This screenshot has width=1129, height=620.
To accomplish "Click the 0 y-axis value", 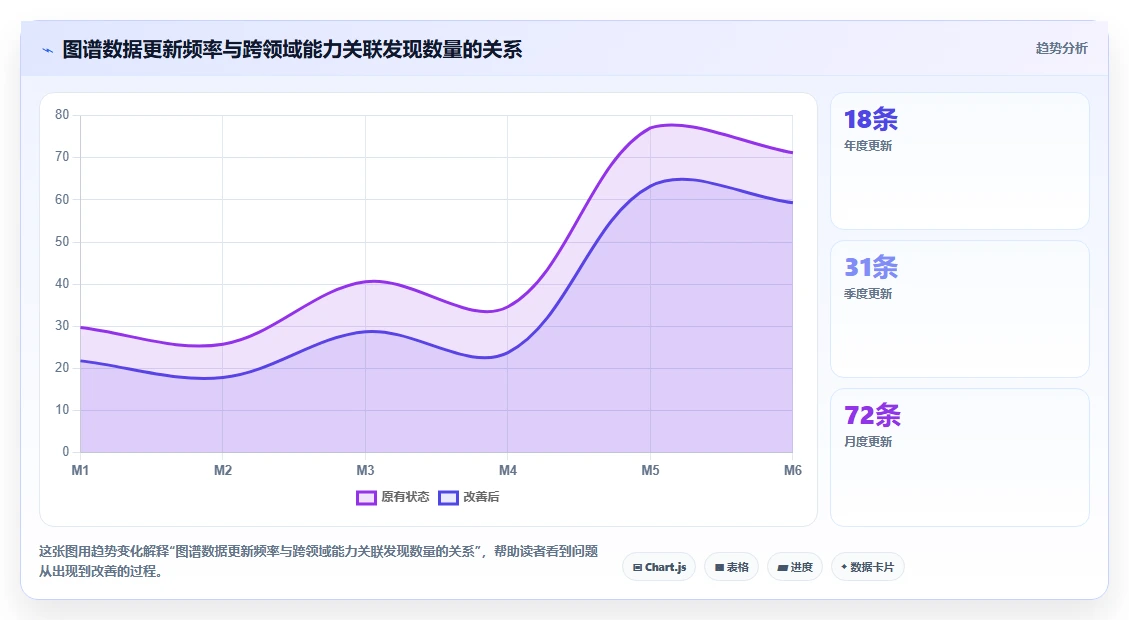I will (66, 451).
